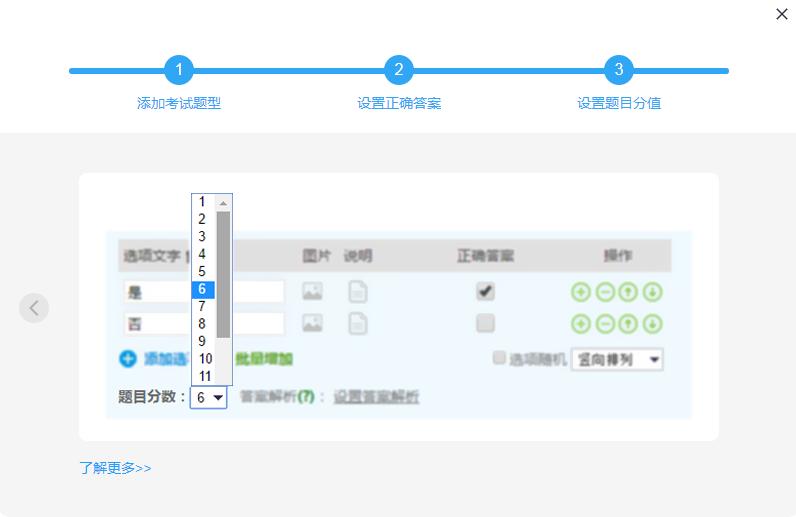Go to step 1 添加考试题型

click(179, 70)
